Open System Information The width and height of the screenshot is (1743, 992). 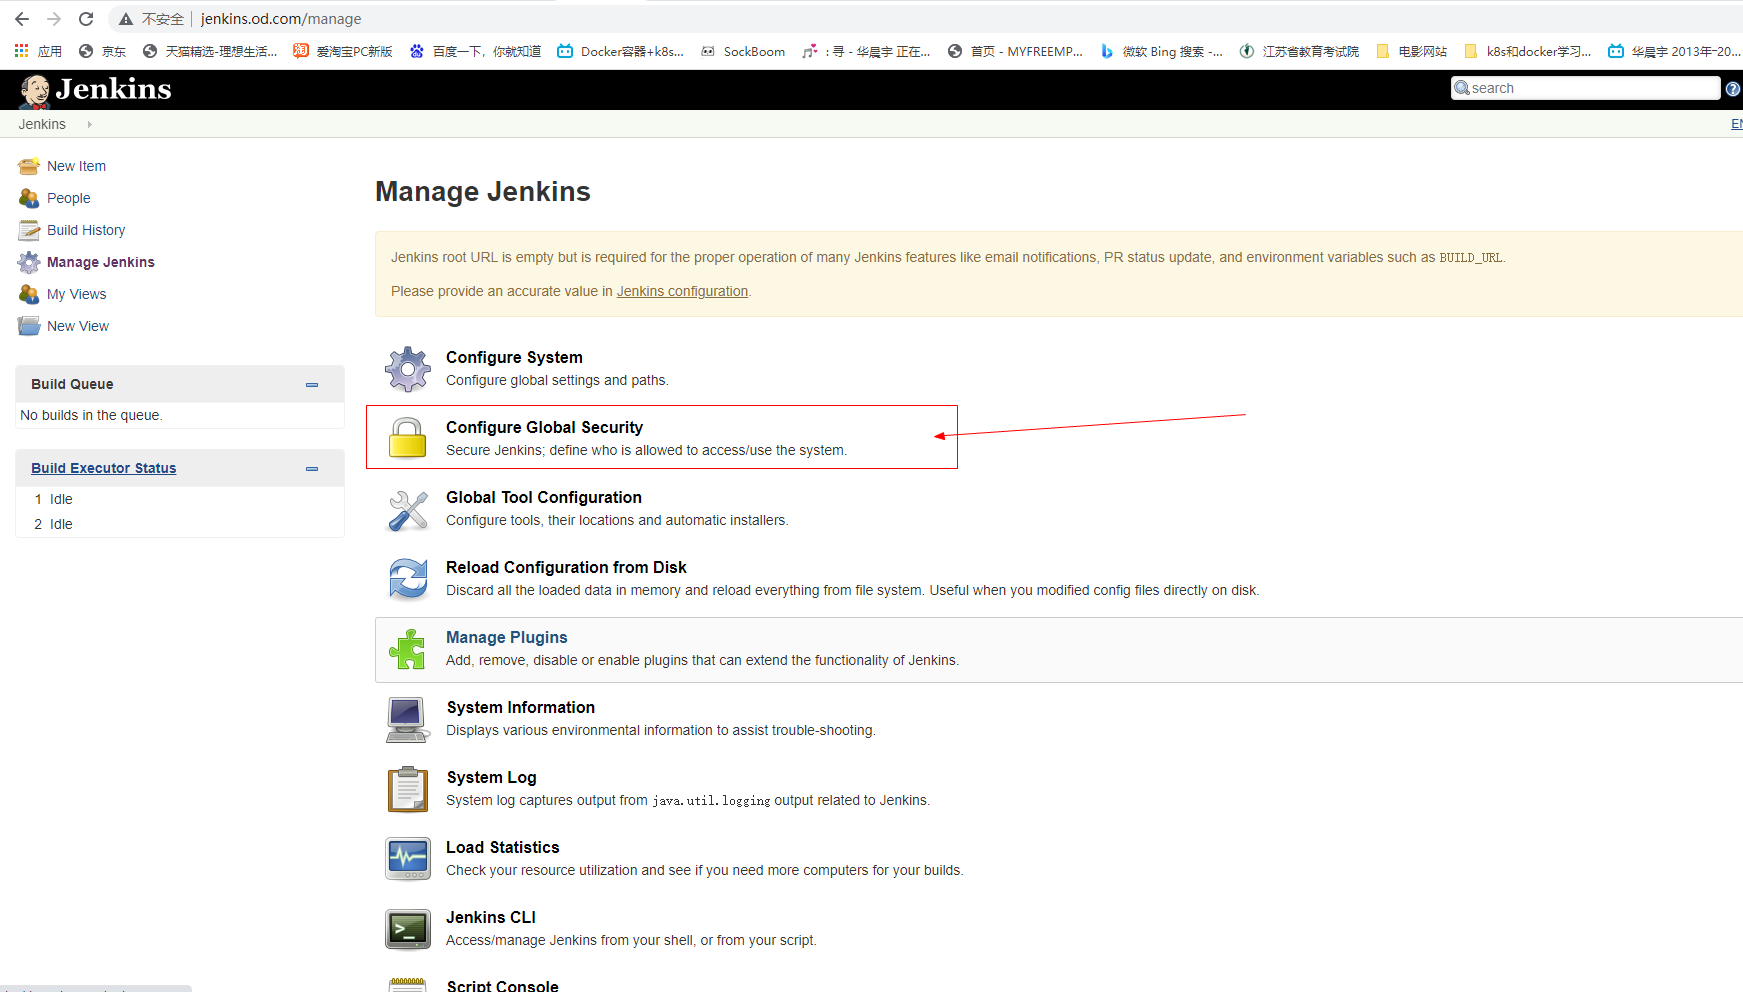(x=521, y=707)
